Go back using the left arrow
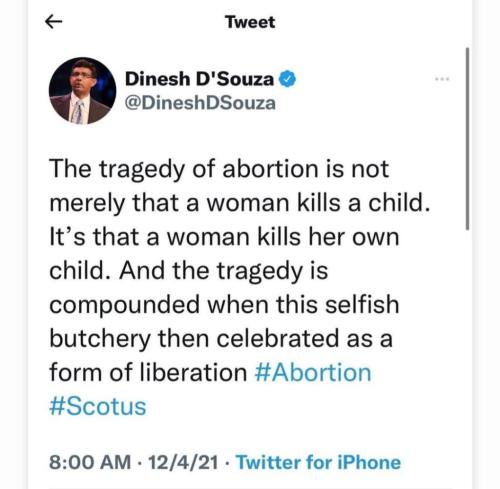The image size is (500, 489). pyautogui.click(x=53, y=22)
